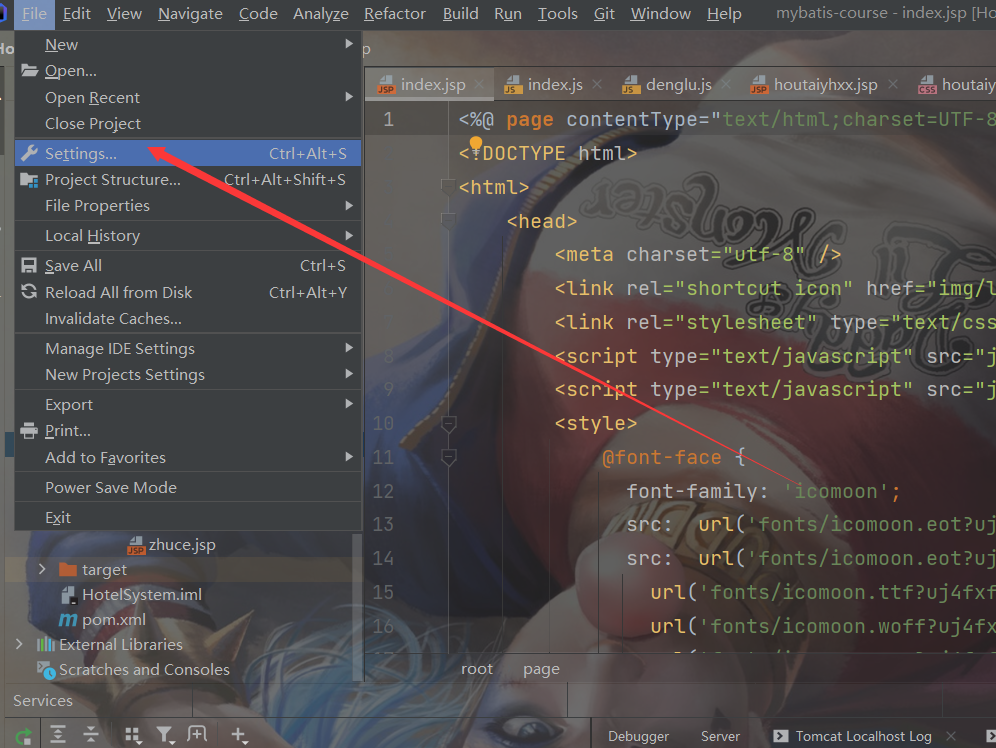Select HotelSystem.iml in the project tree
The height and width of the screenshot is (748, 996).
[x=131, y=594]
